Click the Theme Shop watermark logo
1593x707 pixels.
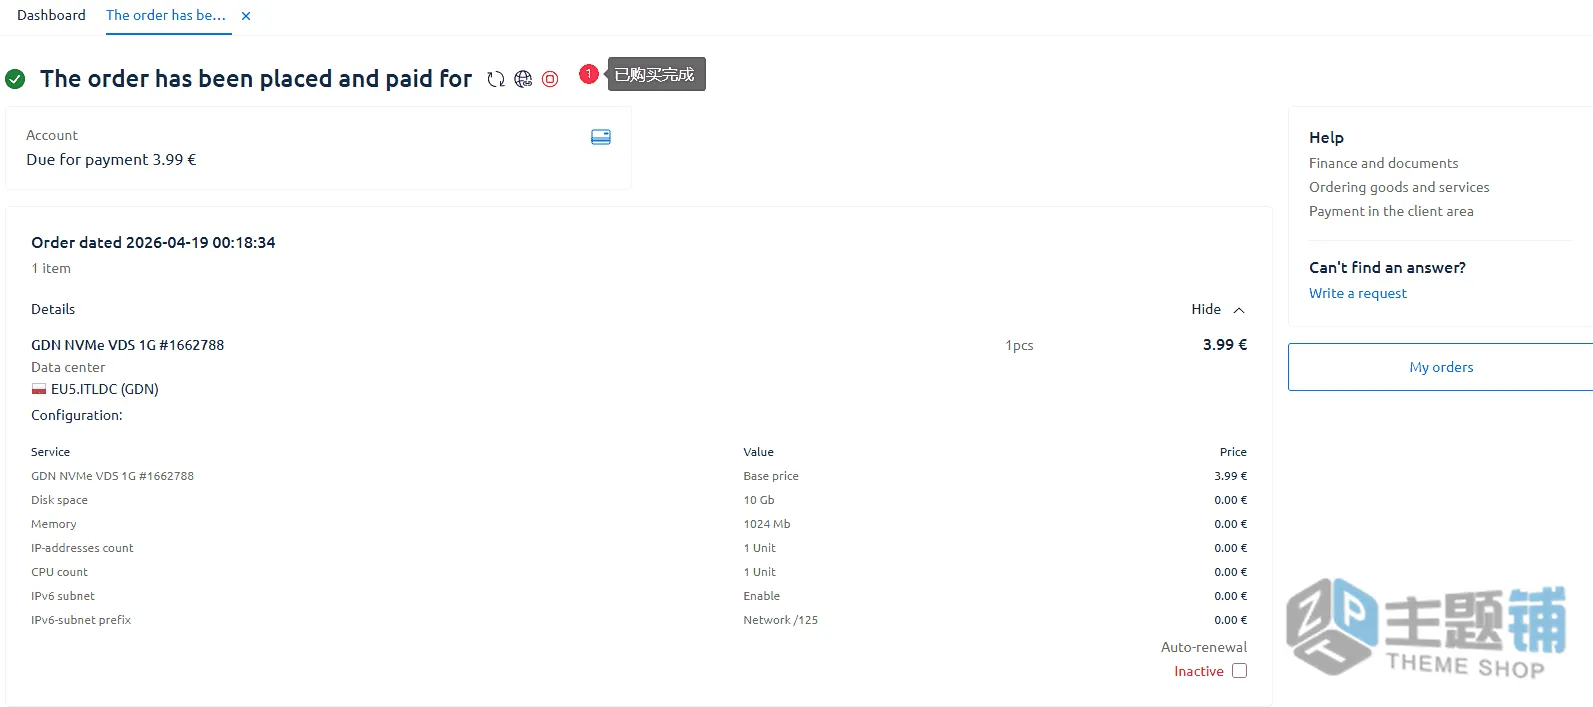tap(1427, 627)
